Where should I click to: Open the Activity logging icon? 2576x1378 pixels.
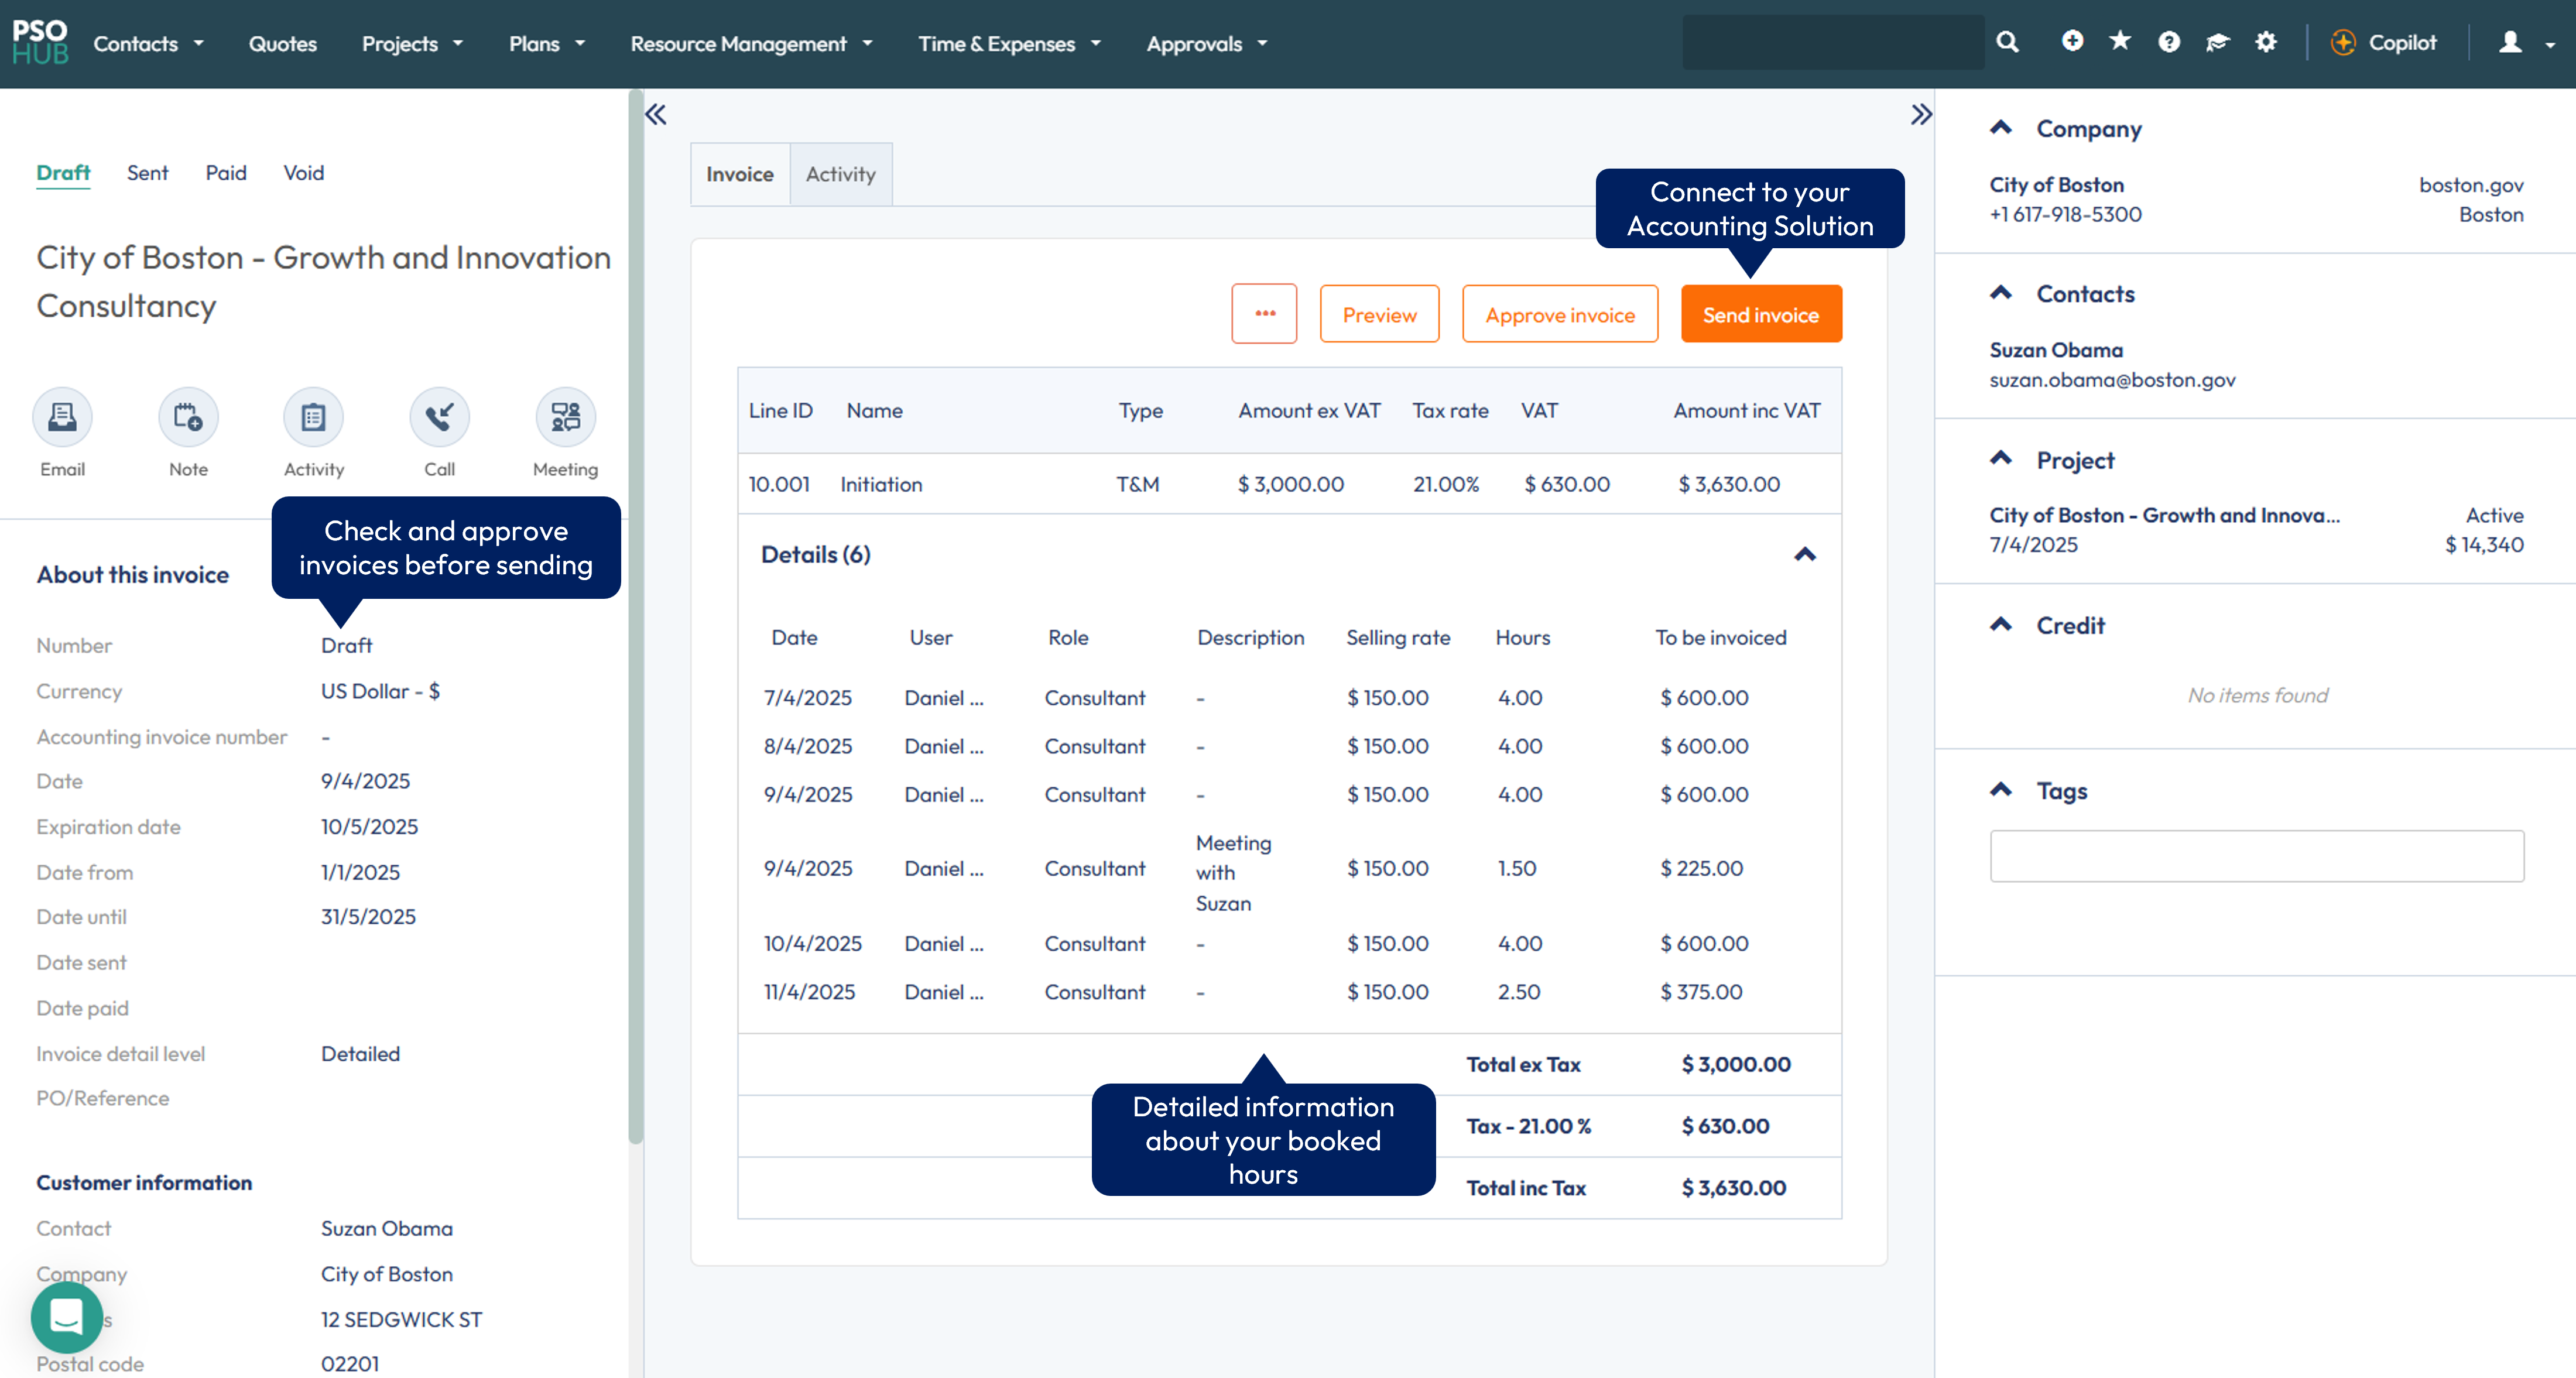click(x=313, y=417)
